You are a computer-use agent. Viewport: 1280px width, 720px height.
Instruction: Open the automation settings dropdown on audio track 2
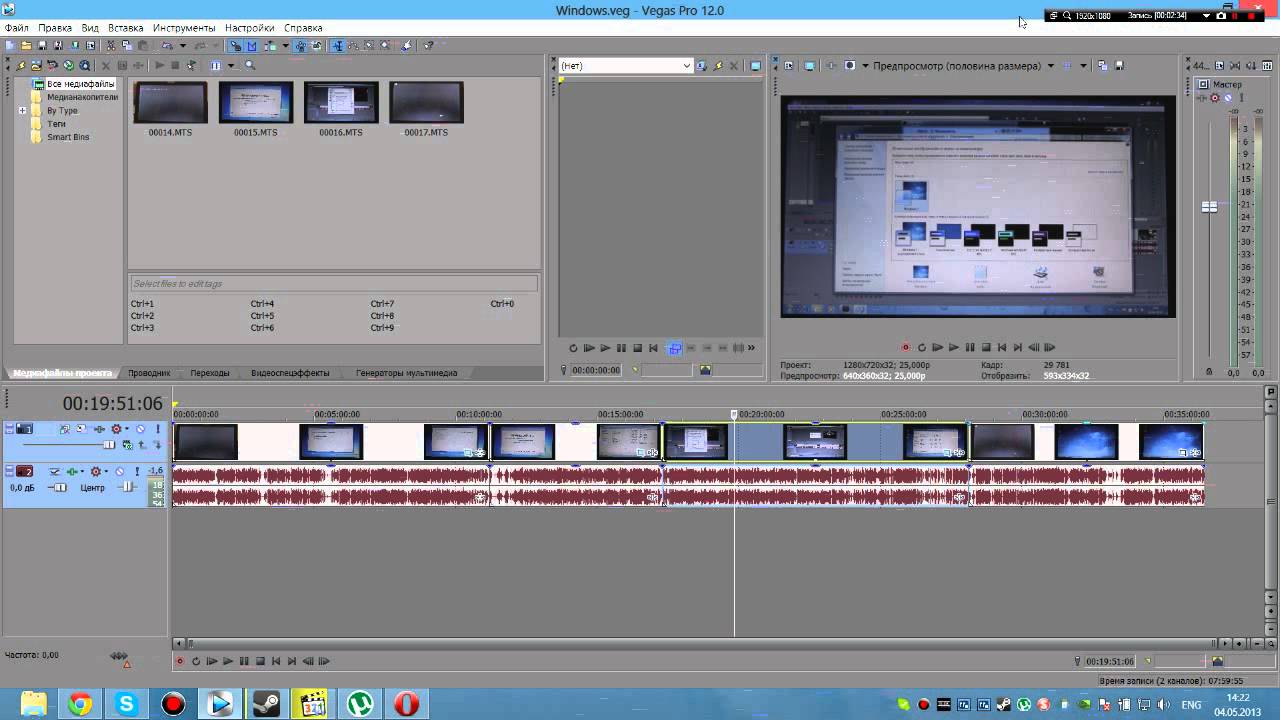click(x=106, y=471)
